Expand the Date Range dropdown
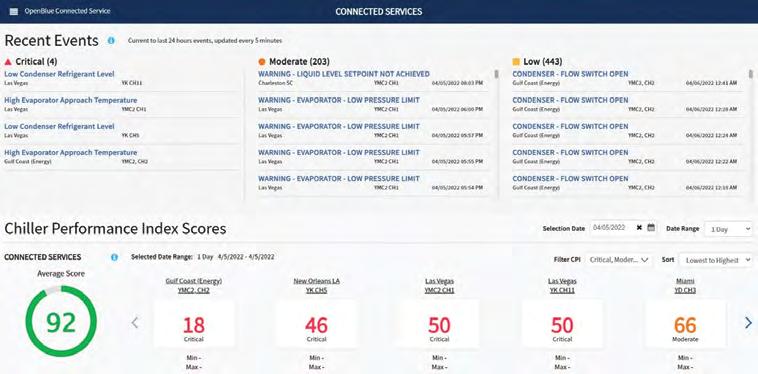This screenshot has height=374, width=758. (728, 229)
